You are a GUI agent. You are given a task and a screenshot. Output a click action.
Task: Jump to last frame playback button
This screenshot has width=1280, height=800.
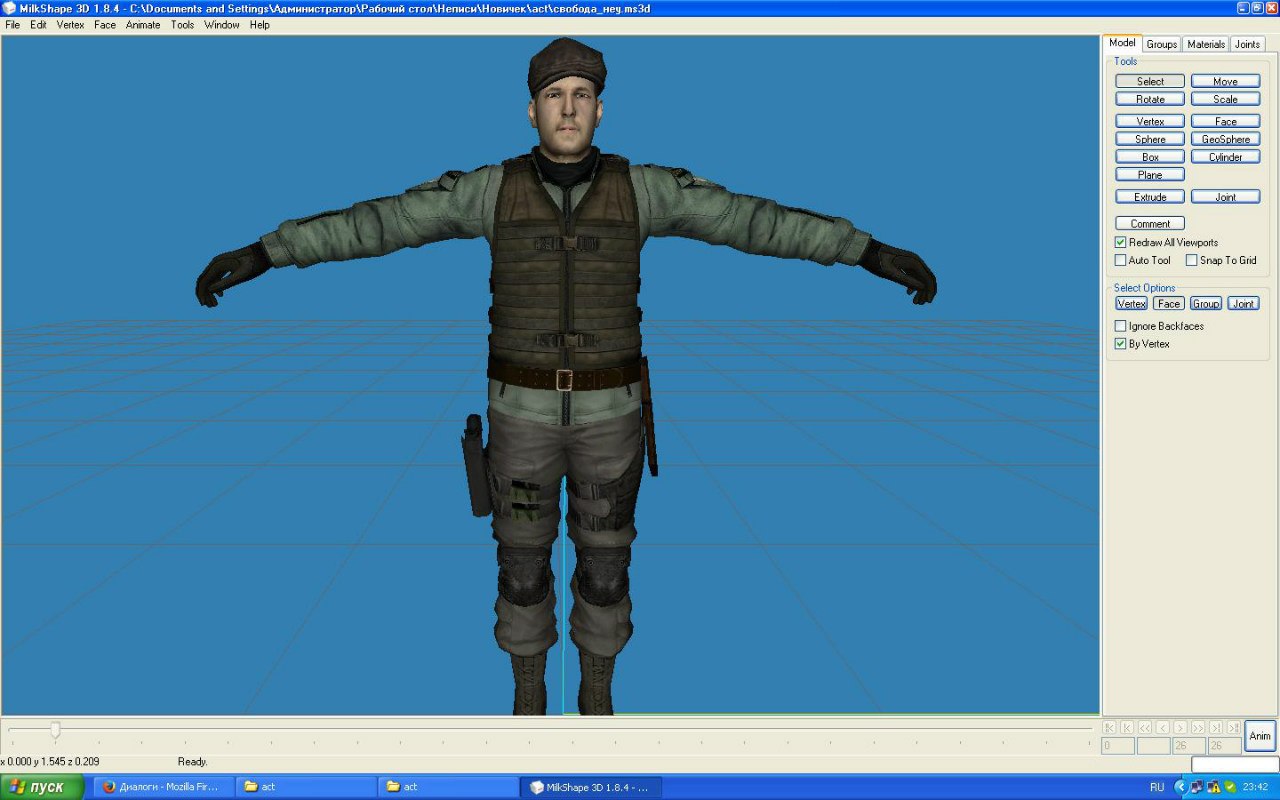(x=1234, y=727)
